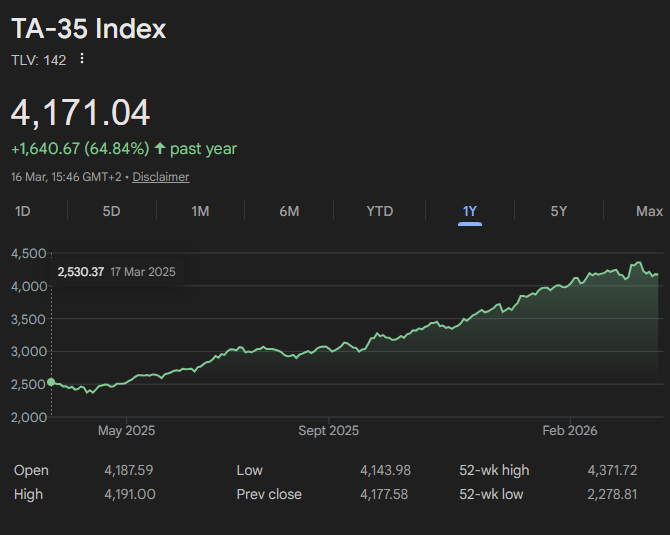Viewport: 670px width, 535px height.
Task: Click the 2,000 y-axis label
Action: (x=29, y=417)
